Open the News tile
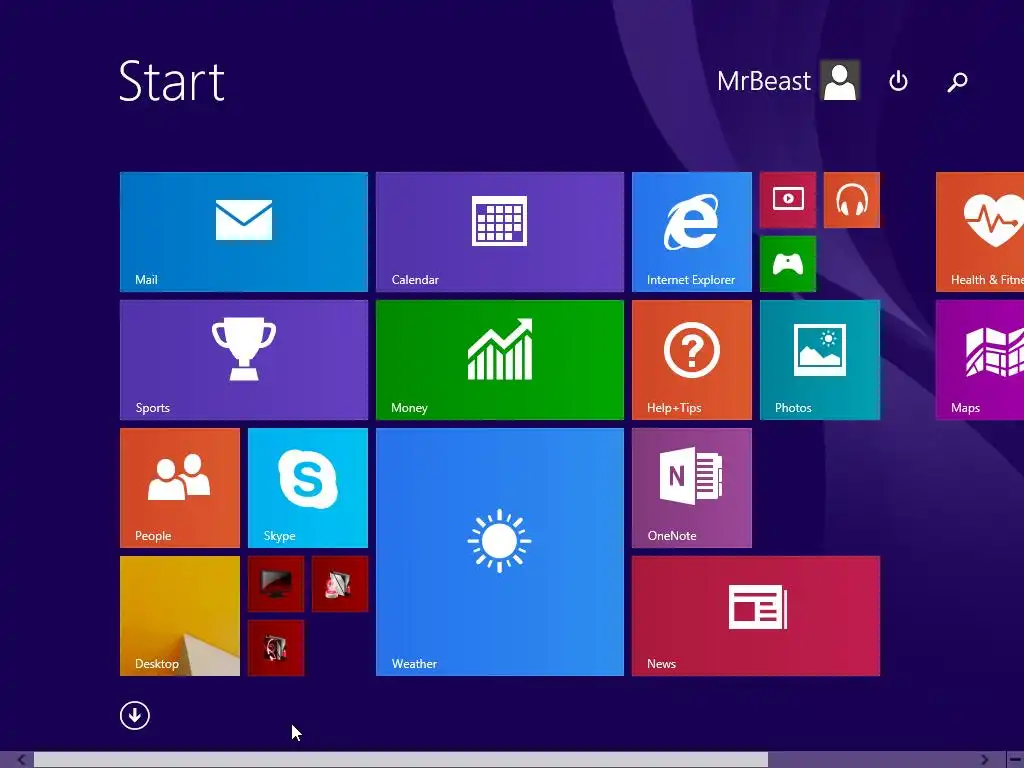Viewport: 1024px width, 768px height. click(756, 616)
